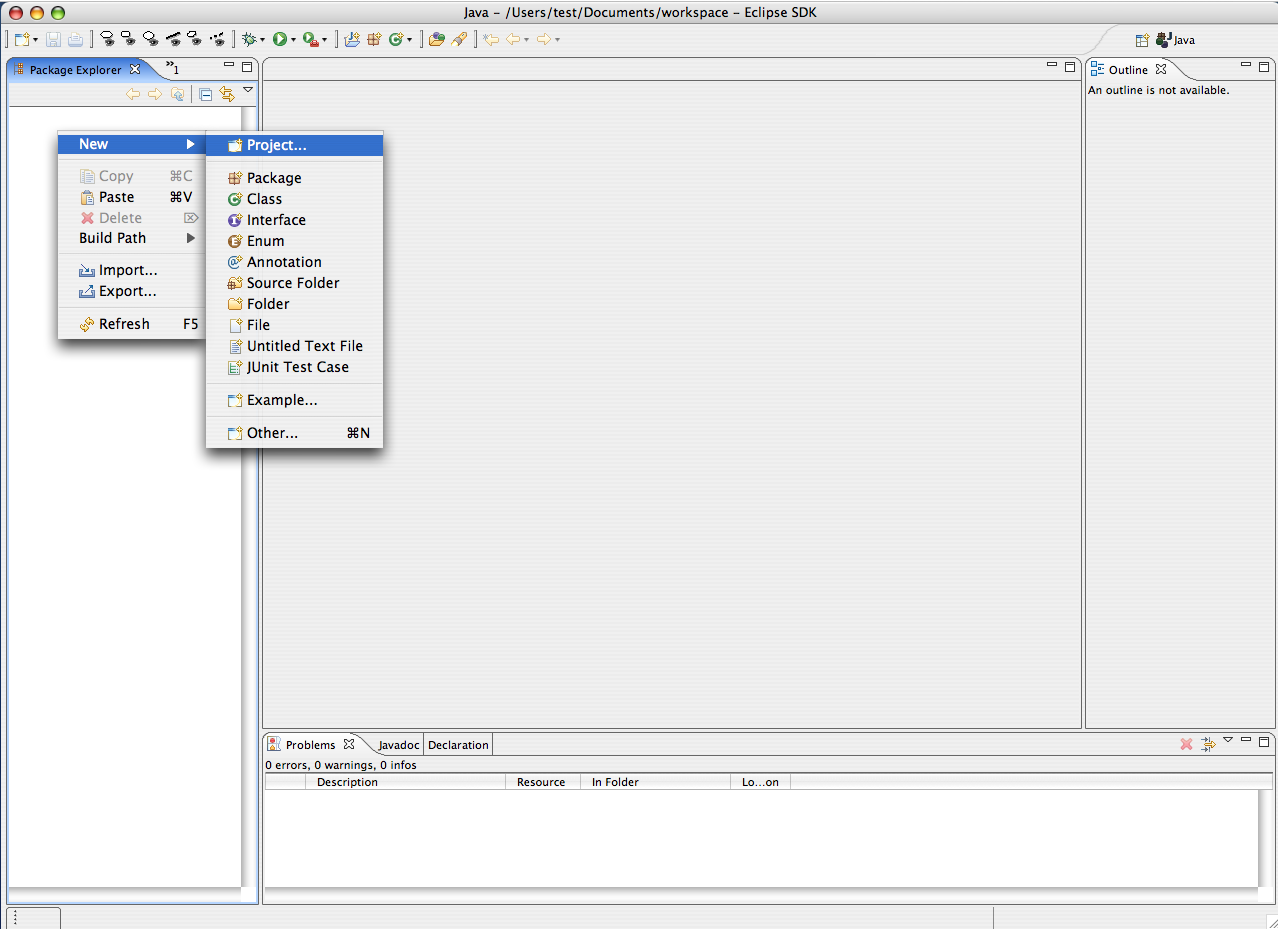The image size is (1278, 929).
Task: Click the main toolbar Forward arrow
Action: coord(543,39)
